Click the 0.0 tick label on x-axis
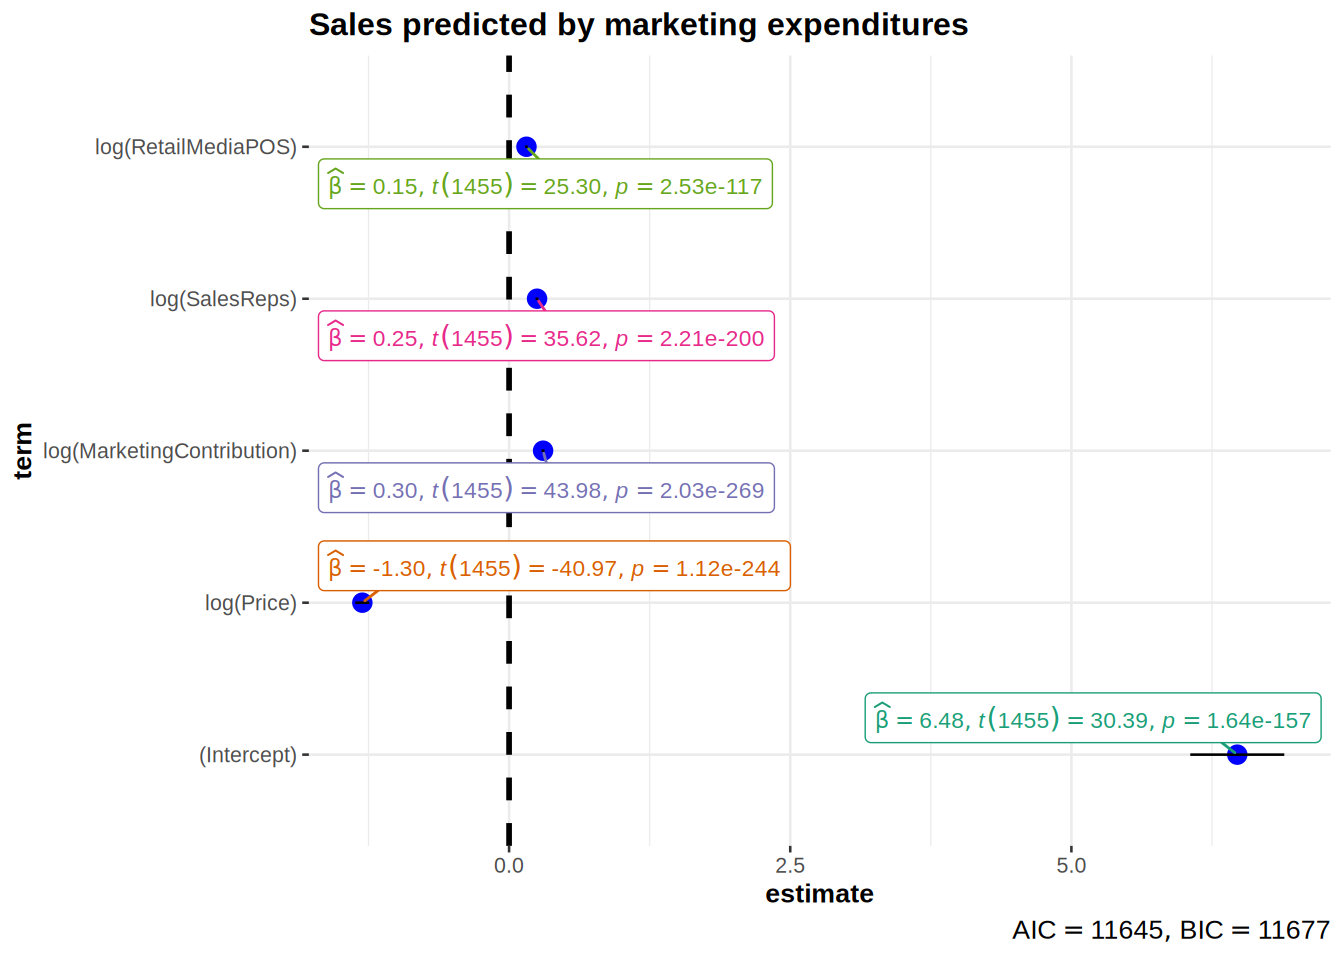Screen dimensions: 1344x960 (508, 866)
